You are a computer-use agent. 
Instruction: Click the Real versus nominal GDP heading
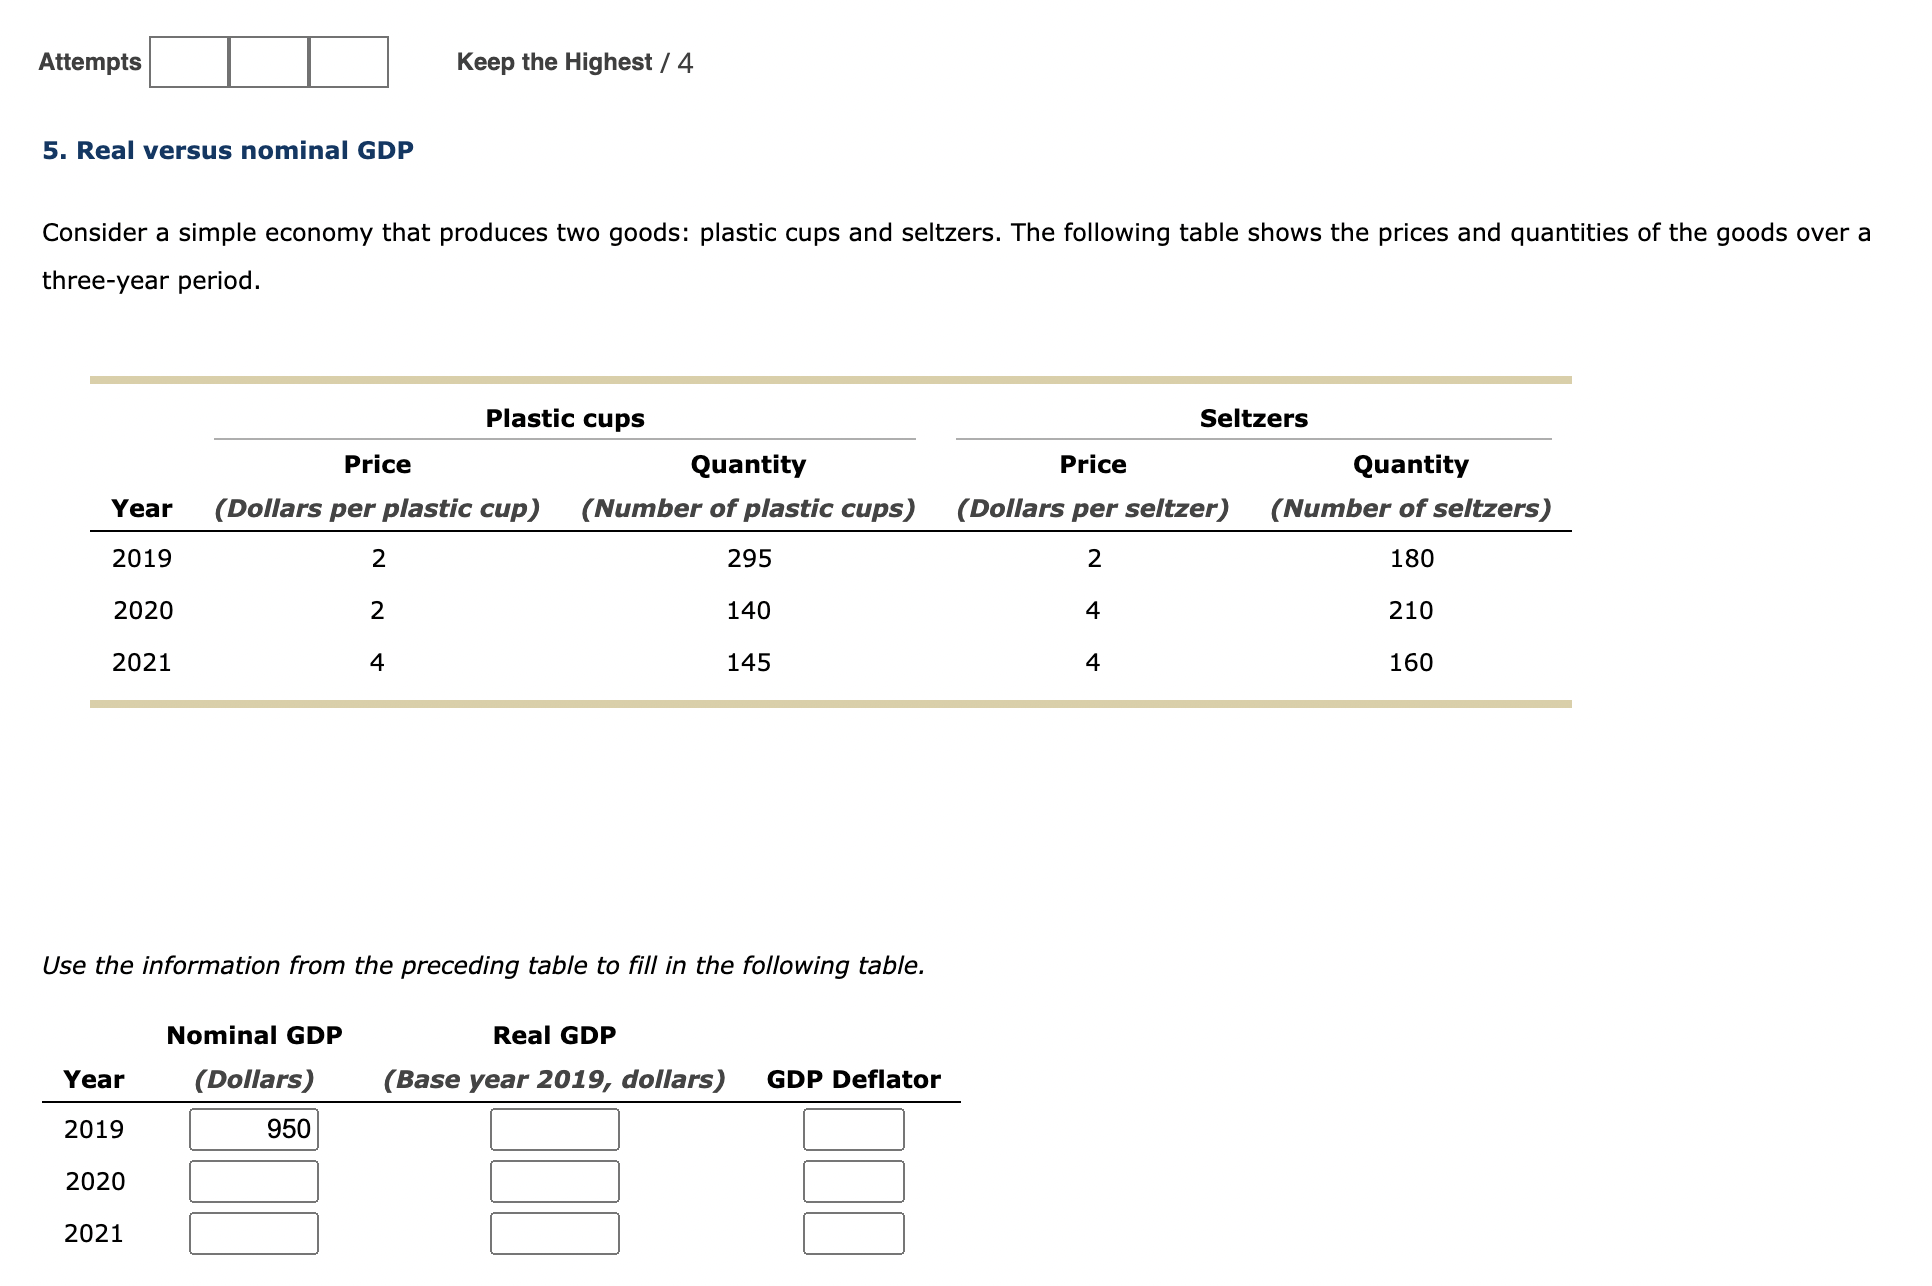coord(228,150)
